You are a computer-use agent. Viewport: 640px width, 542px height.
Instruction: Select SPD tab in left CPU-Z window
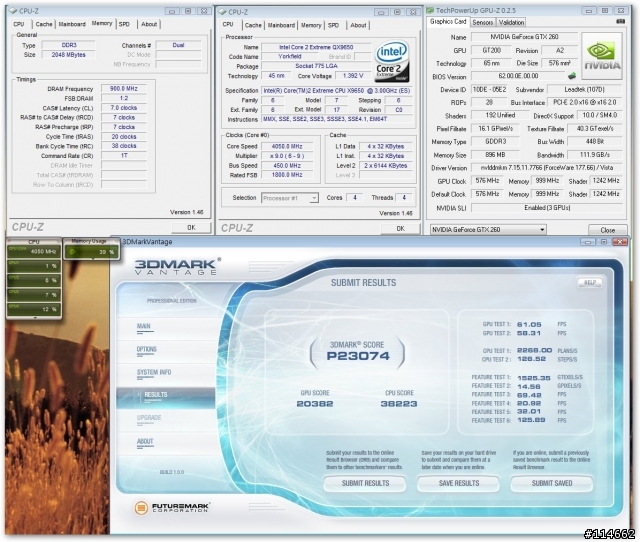[x=124, y=24]
